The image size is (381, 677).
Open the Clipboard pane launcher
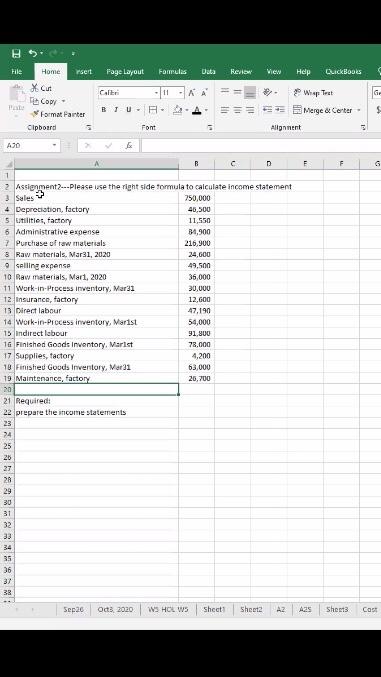[89, 127]
